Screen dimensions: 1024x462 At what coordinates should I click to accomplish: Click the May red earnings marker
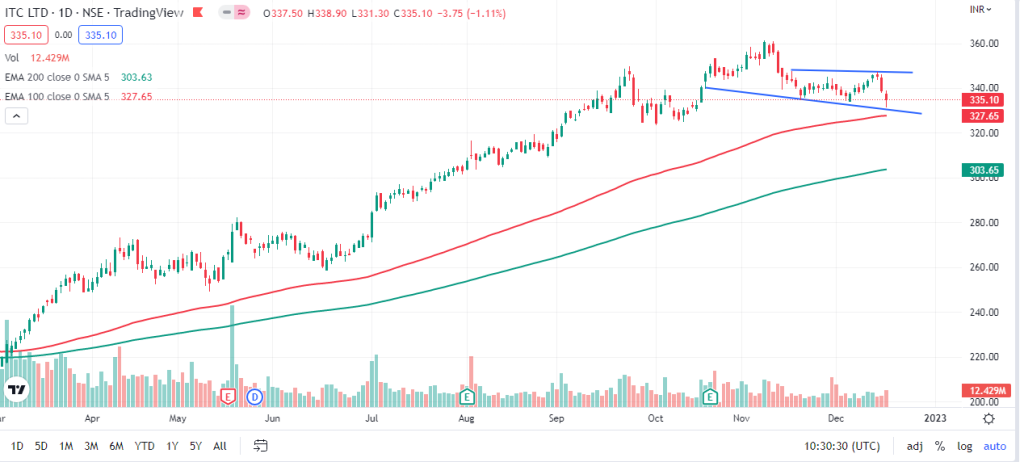pos(231,397)
